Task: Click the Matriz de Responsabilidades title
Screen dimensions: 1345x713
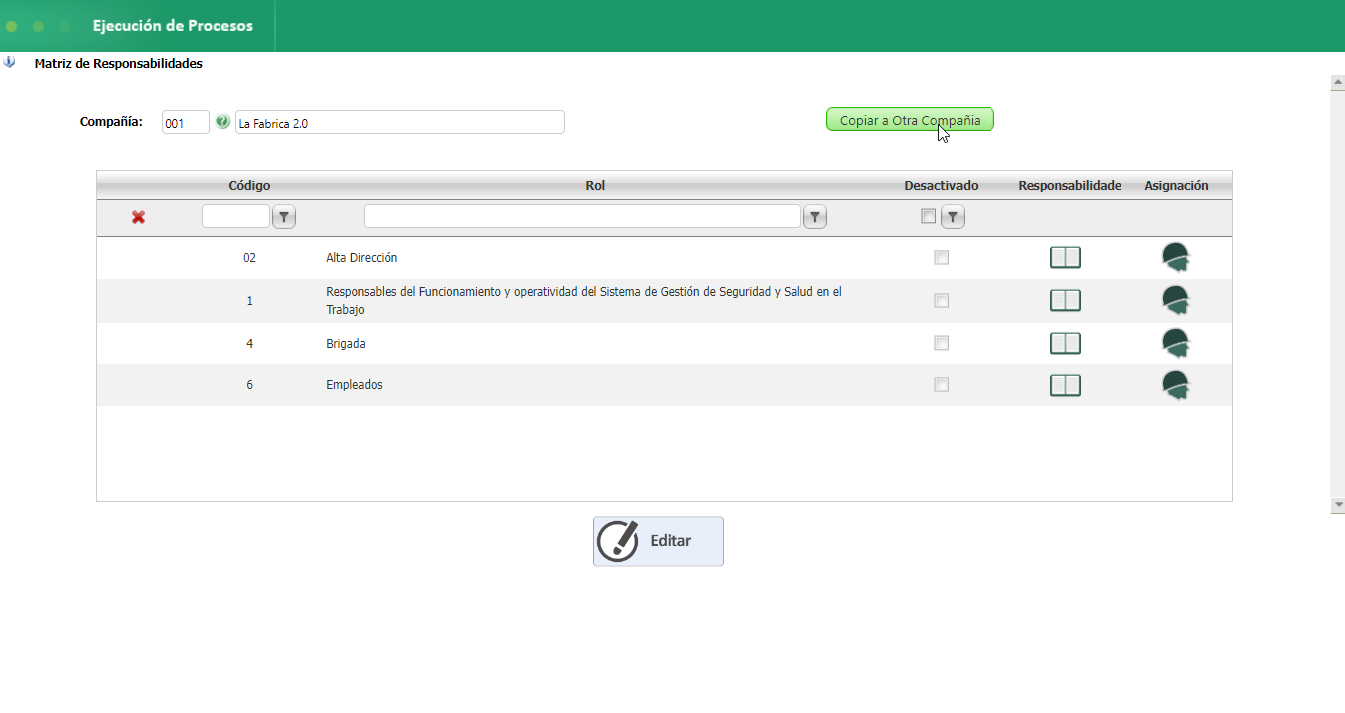Action: point(118,63)
